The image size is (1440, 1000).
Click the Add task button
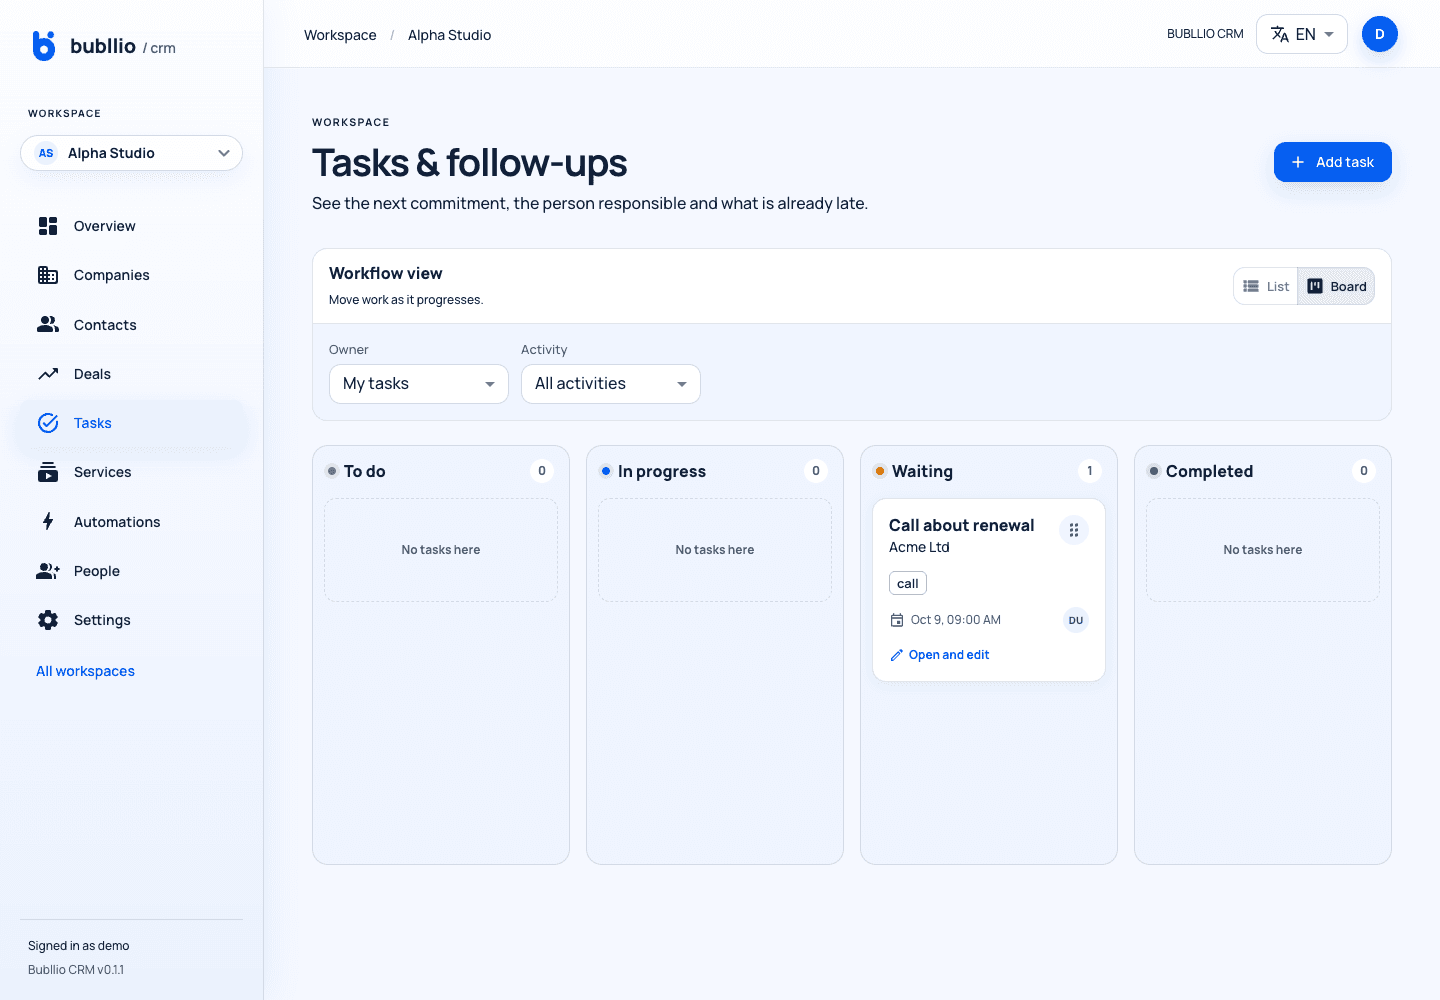coord(1333,162)
